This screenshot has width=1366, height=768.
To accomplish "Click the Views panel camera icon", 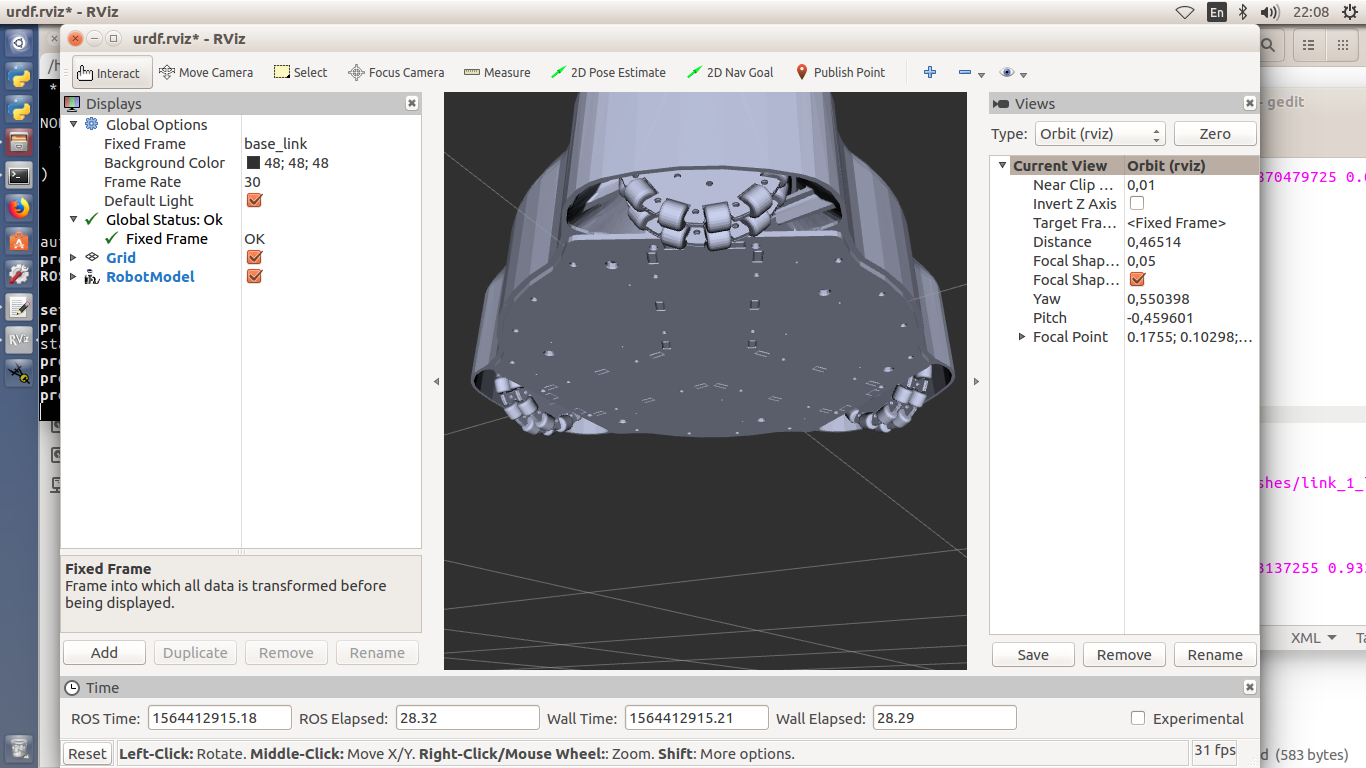I will [1001, 103].
